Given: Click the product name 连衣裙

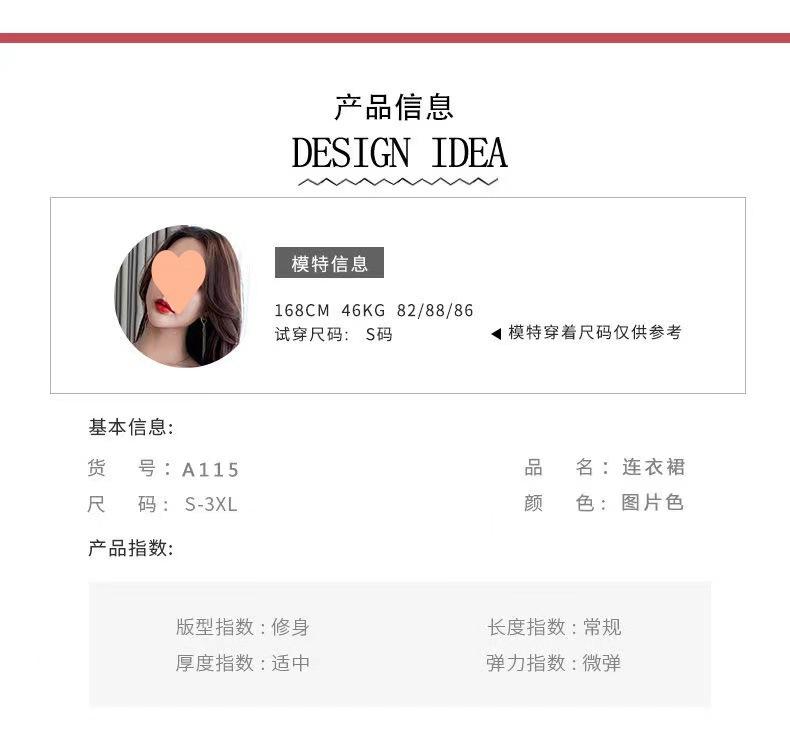Looking at the screenshot, I should pyautogui.click(x=653, y=467).
